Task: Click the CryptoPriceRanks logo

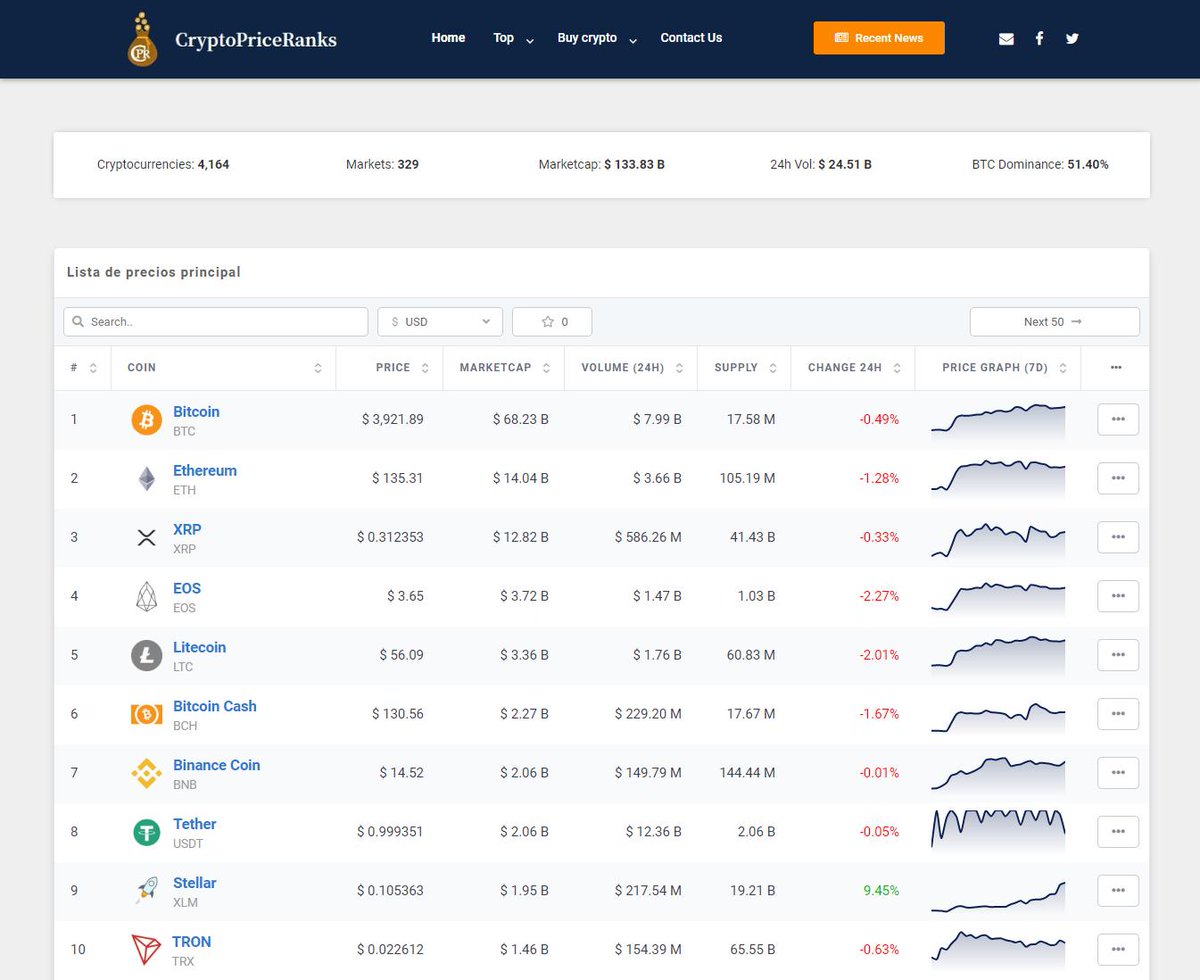Action: 232,40
